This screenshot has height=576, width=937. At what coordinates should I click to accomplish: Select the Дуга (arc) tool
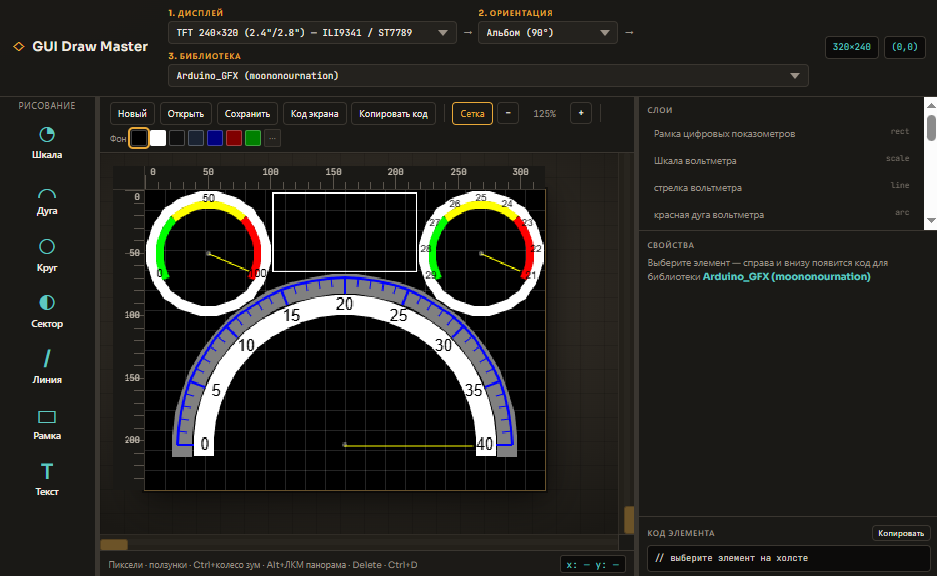tap(47, 200)
